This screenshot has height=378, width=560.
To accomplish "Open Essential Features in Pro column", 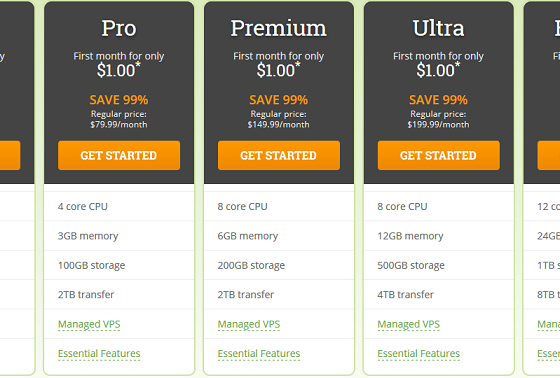I will [99, 353].
